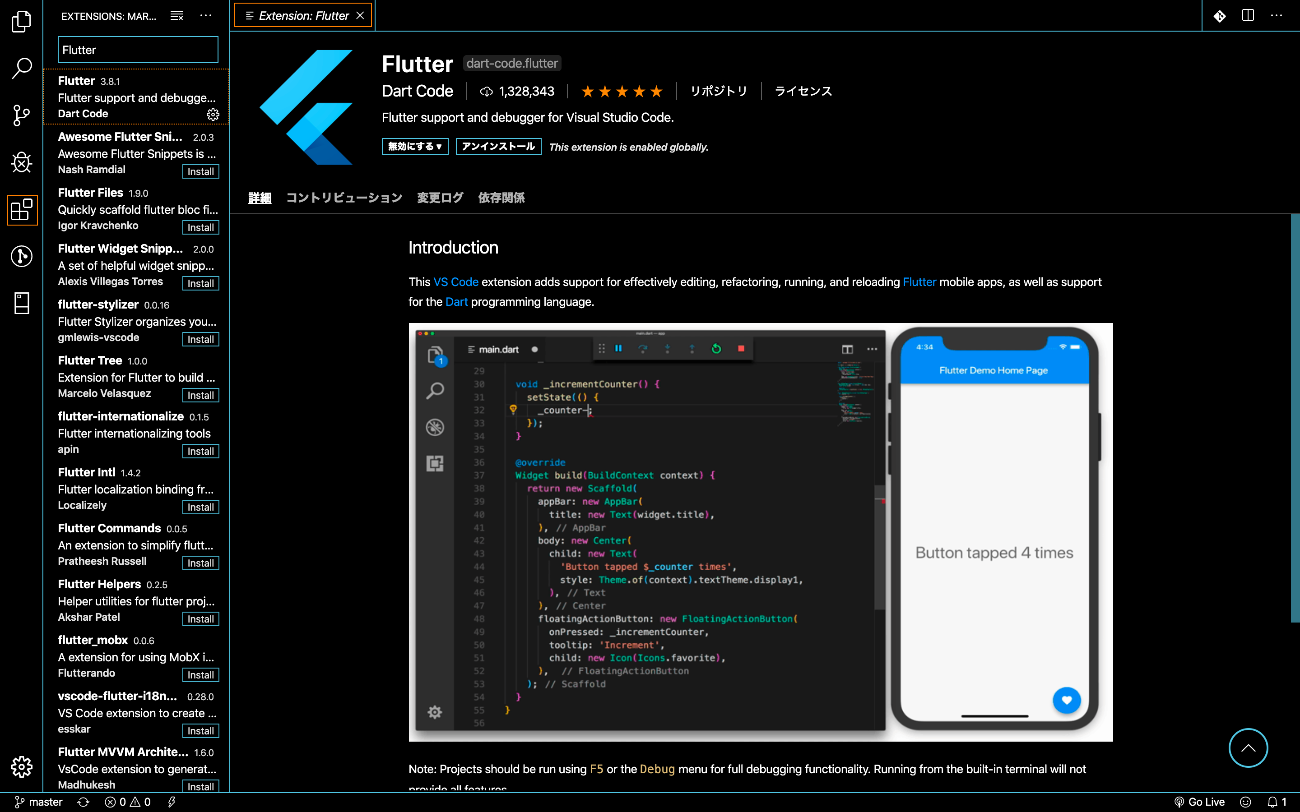Install the Flutter Intl extension
The height and width of the screenshot is (812, 1300).
pos(201,508)
